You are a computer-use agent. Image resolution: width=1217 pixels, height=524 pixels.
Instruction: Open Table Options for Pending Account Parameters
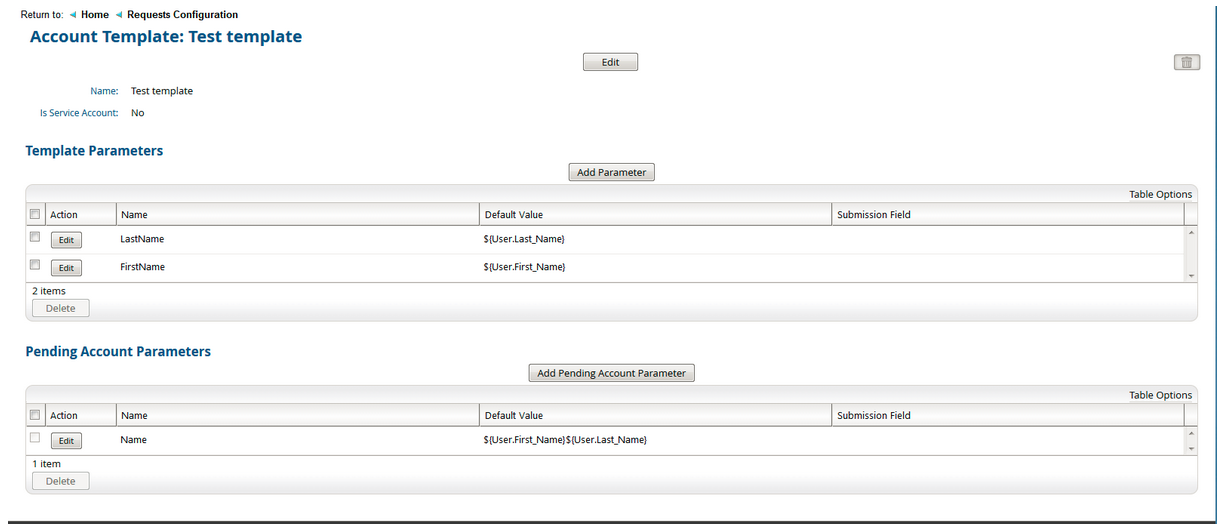1160,395
